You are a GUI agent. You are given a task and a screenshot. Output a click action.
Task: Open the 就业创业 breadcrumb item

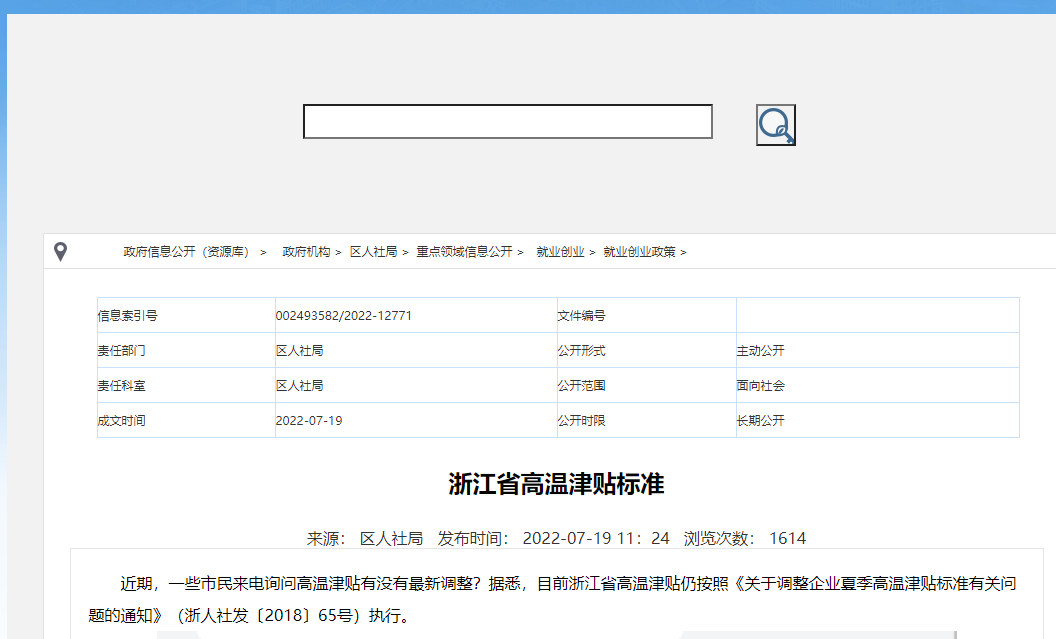560,252
